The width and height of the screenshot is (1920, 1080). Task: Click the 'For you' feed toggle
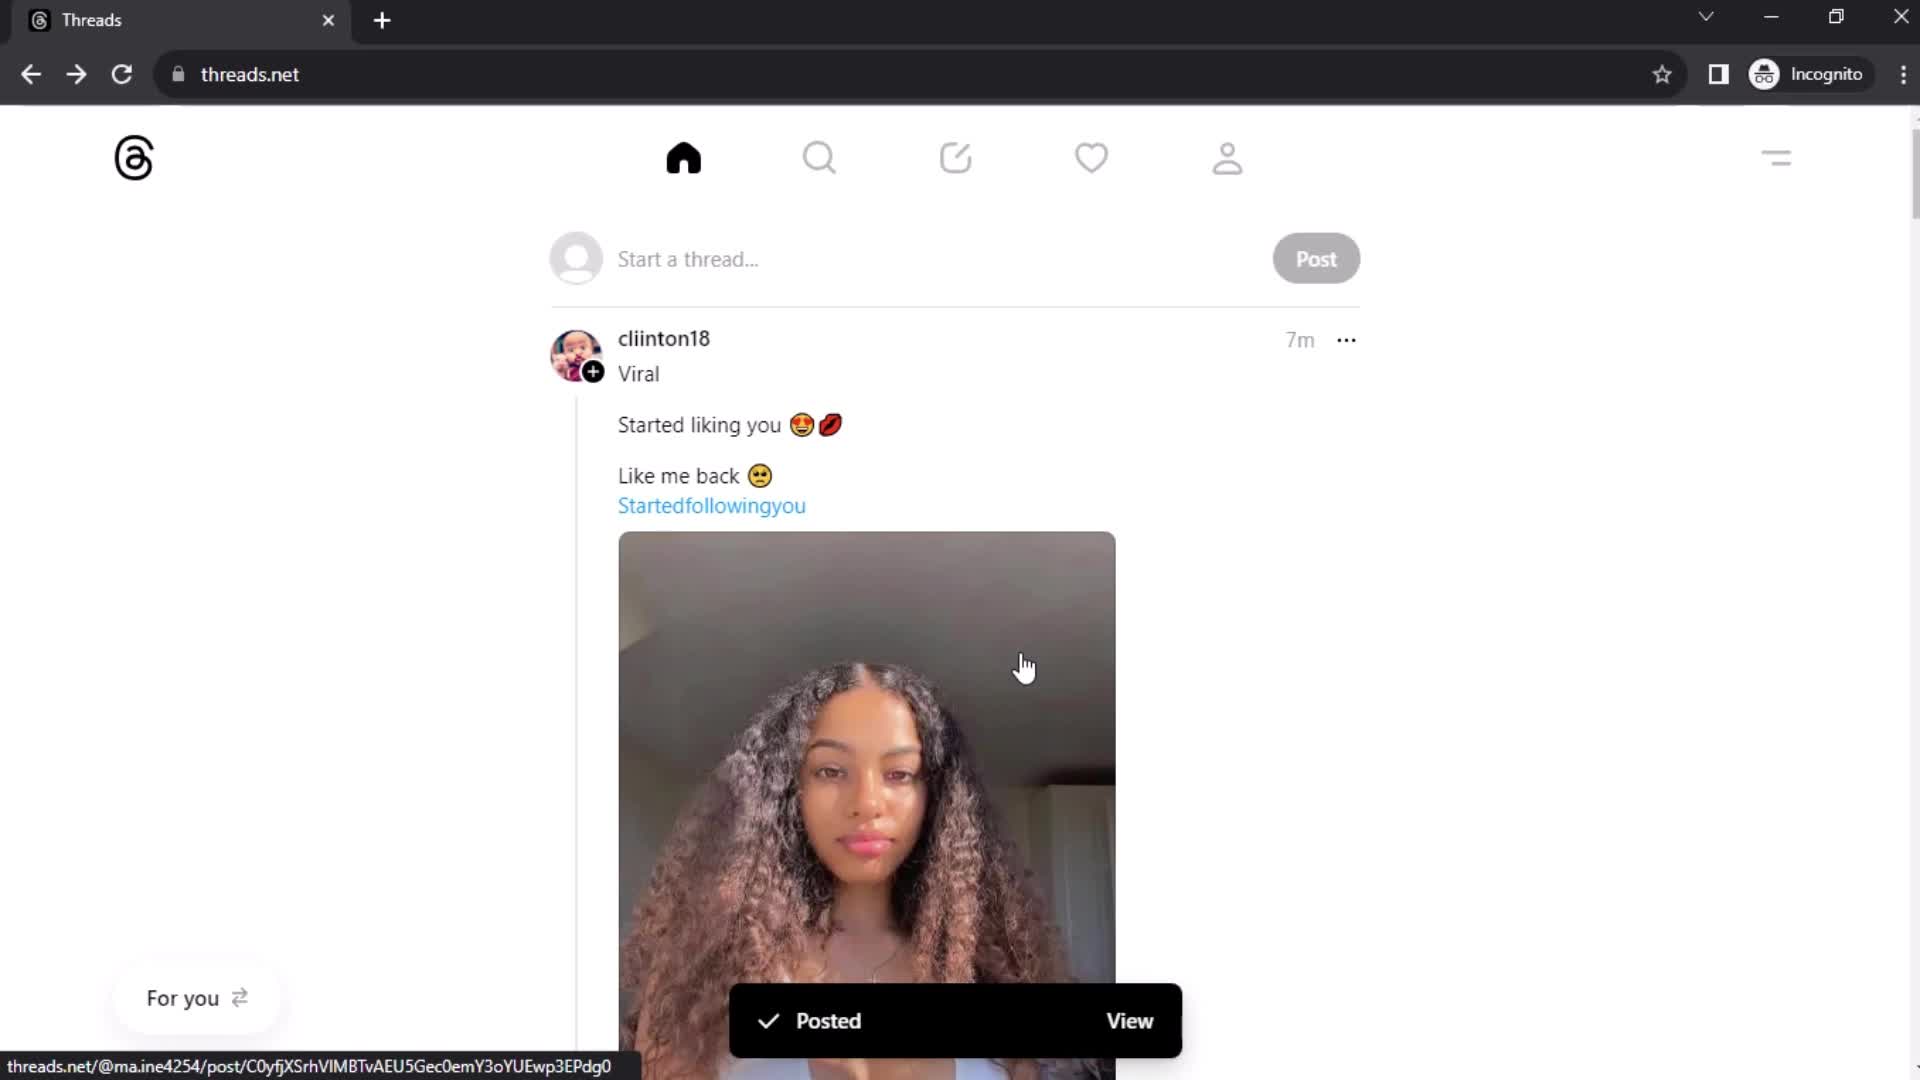coord(196,998)
